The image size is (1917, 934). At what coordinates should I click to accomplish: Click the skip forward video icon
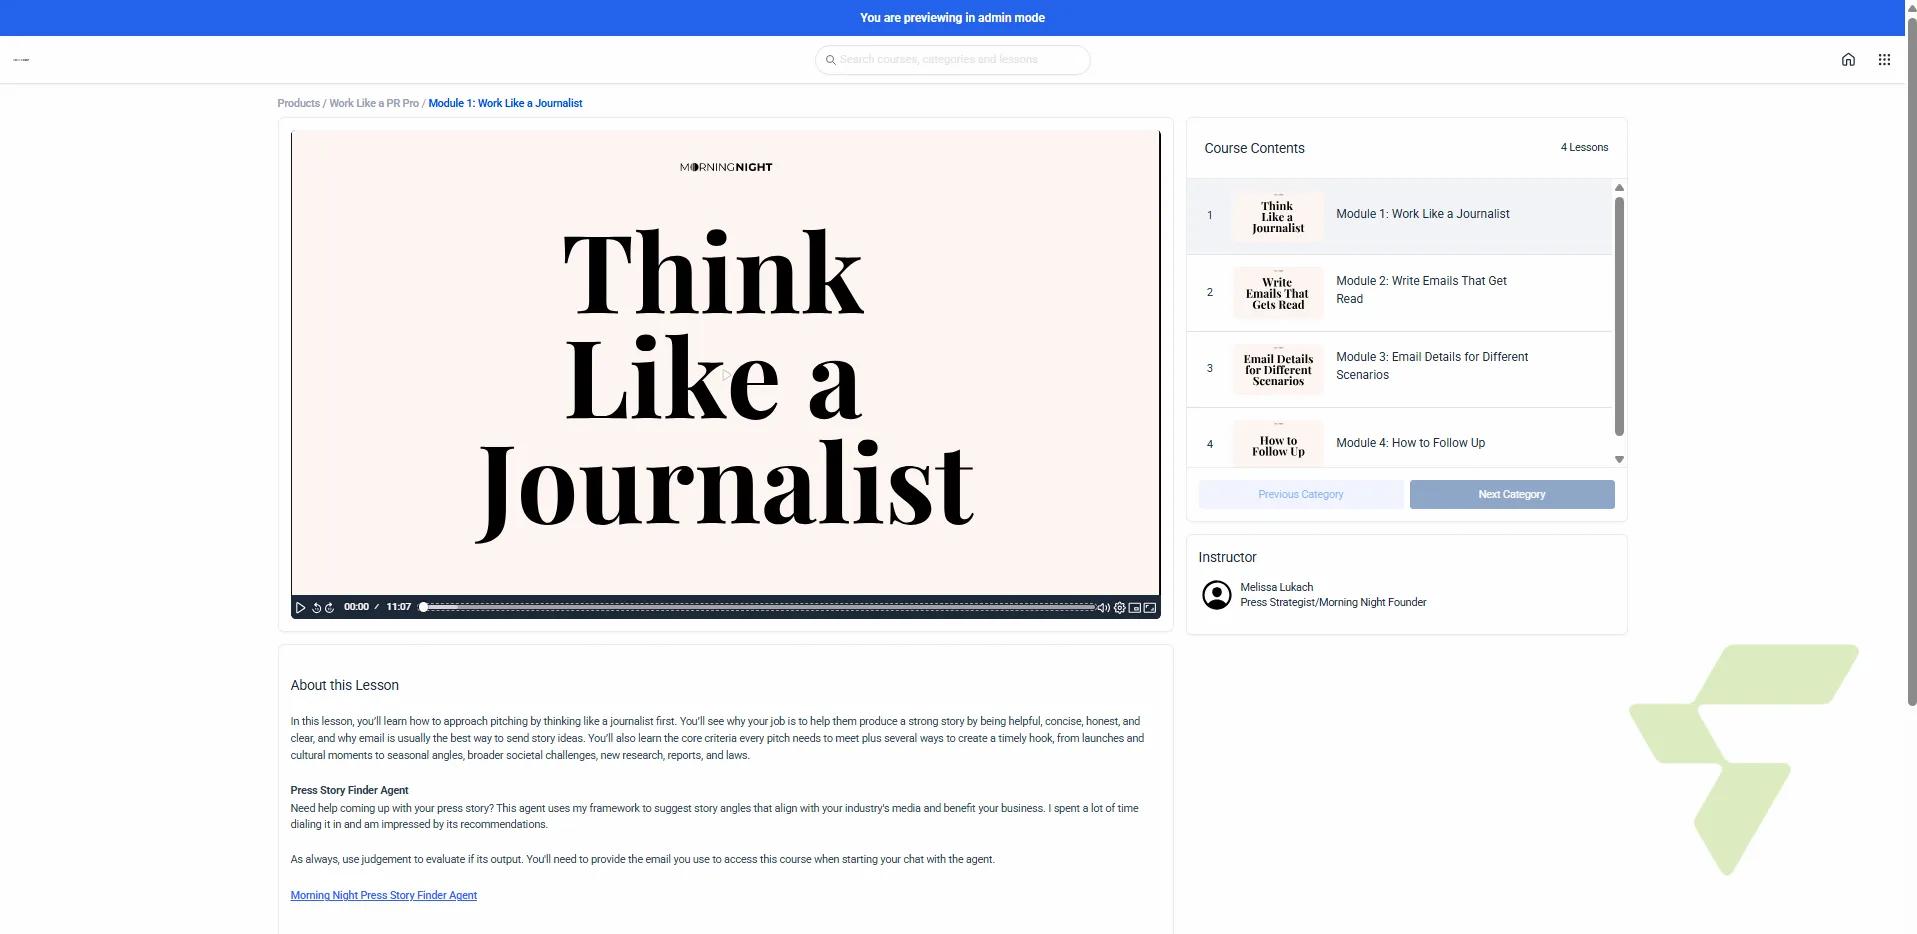(330, 607)
